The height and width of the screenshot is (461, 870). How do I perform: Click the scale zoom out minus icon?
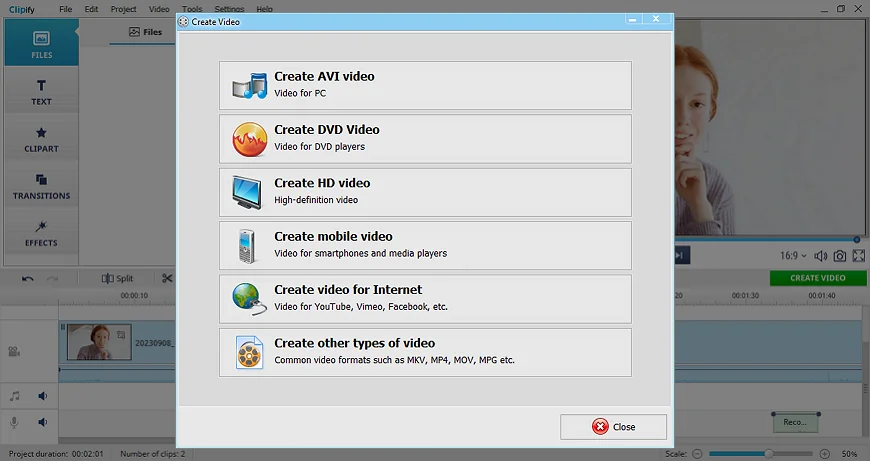click(x=697, y=454)
